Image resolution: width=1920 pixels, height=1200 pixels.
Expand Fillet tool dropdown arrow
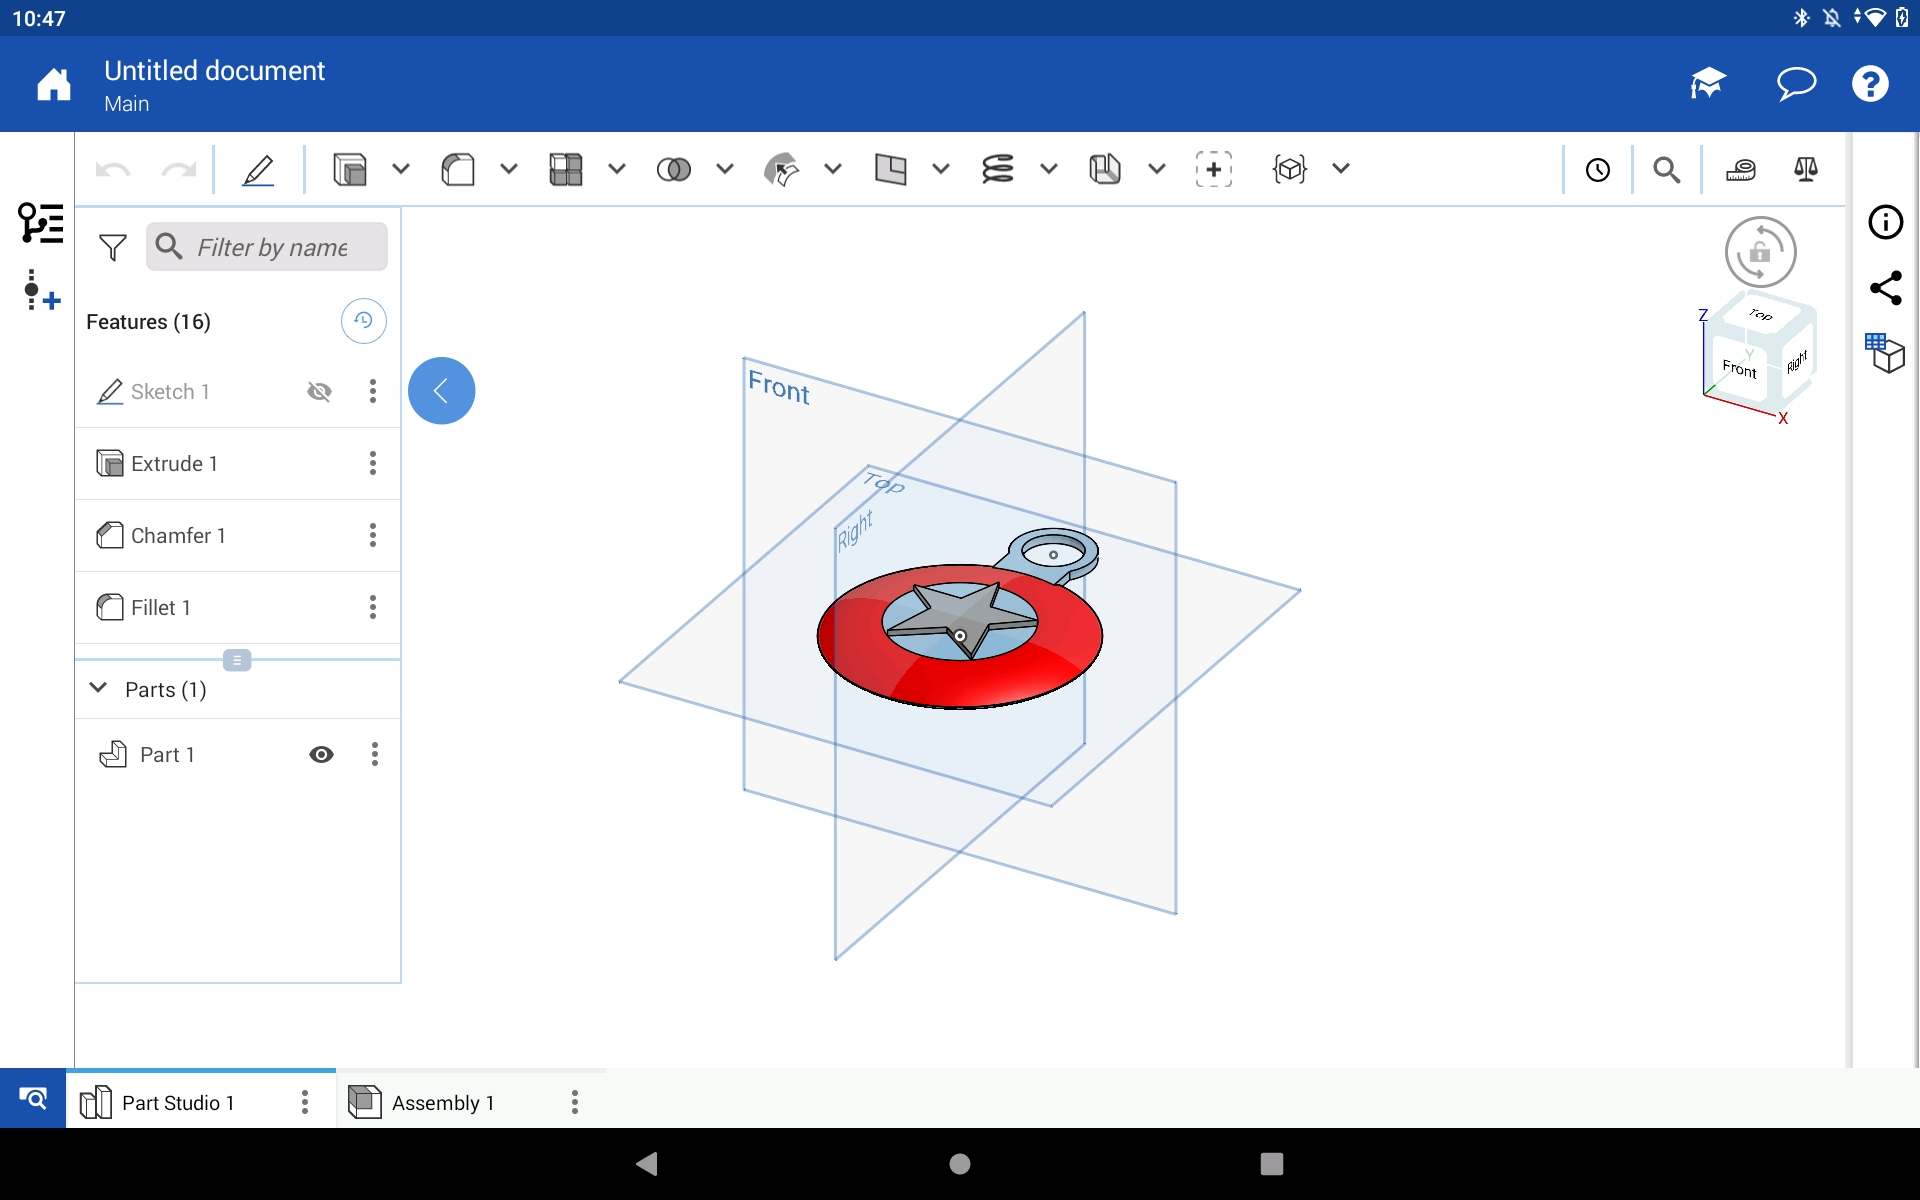coord(509,169)
